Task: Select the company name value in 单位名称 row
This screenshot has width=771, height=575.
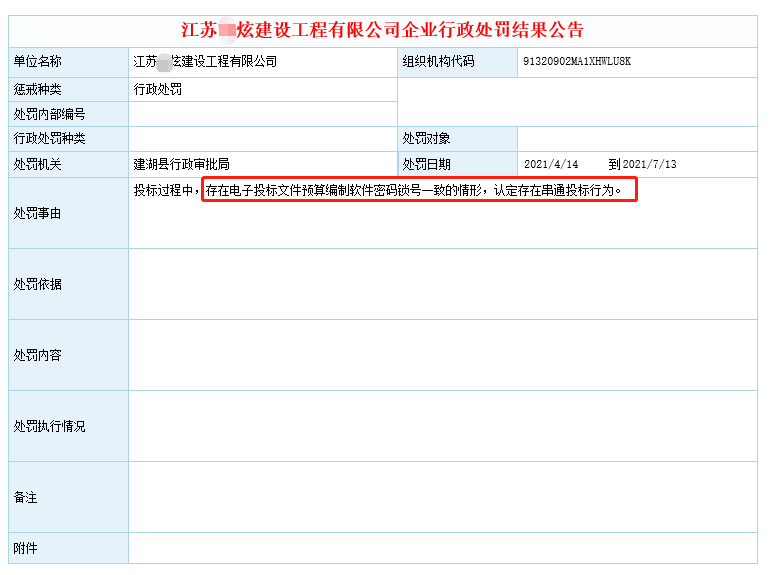Action: (205, 62)
